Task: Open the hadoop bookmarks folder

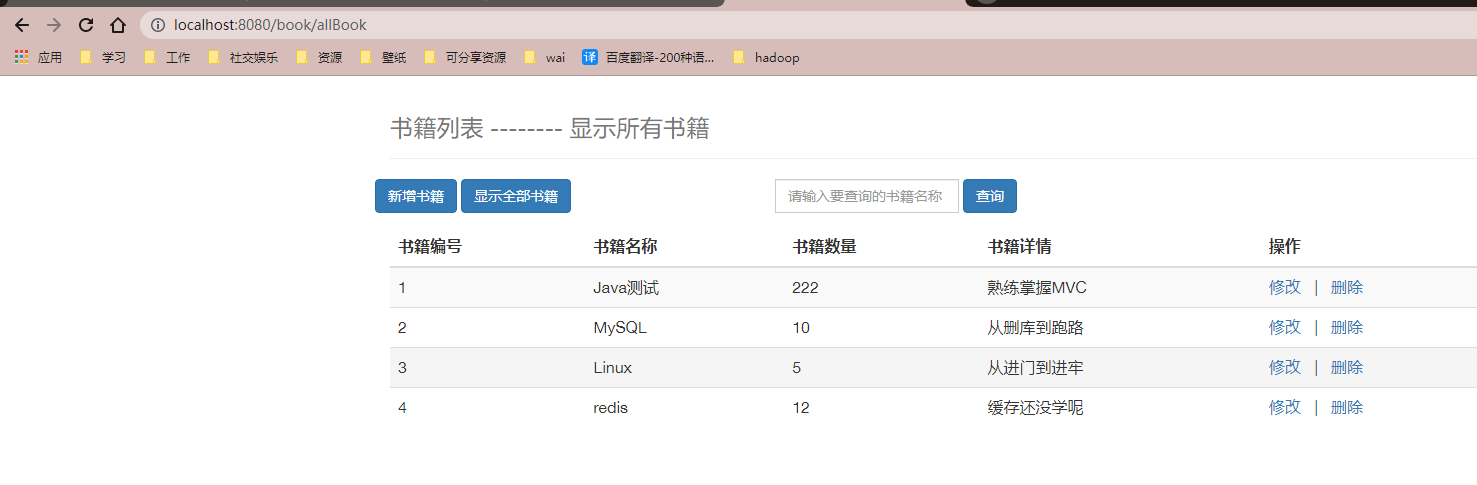Action: (x=766, y=58)
